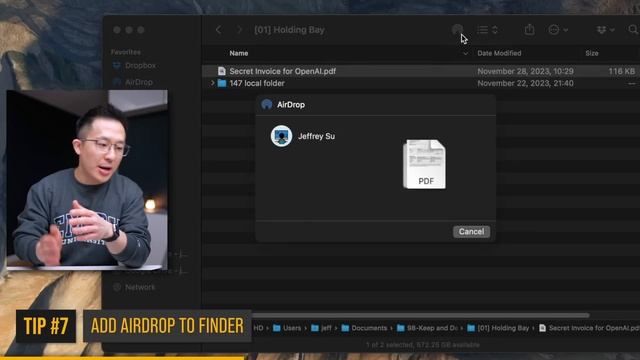Choose Jeffrey Su as AirDrop recipient

pyautogui.click(x=303, y=136)
